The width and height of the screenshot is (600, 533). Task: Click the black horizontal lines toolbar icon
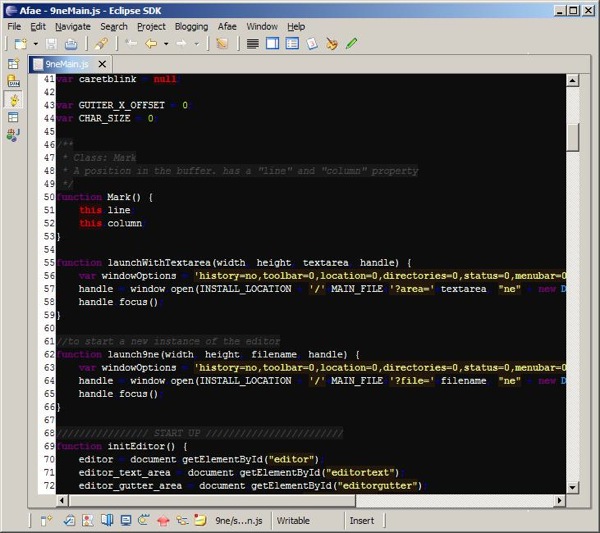tap(253, 44)
